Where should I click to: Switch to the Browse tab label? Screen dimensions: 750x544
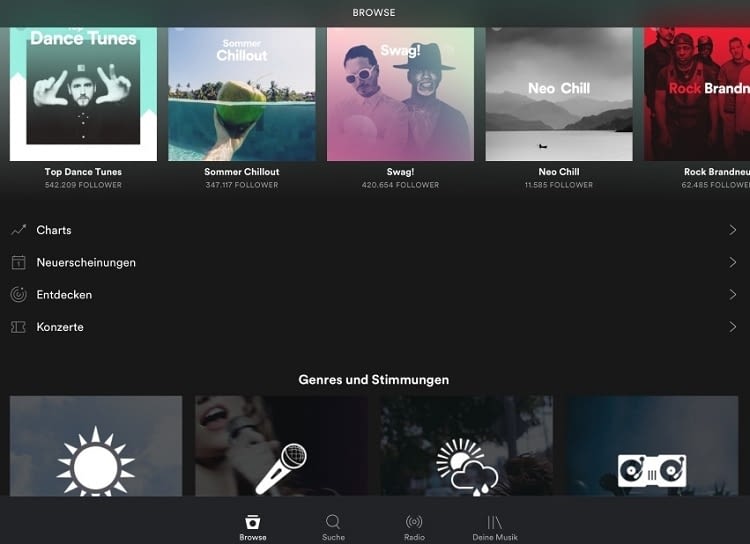coord(253,537)
